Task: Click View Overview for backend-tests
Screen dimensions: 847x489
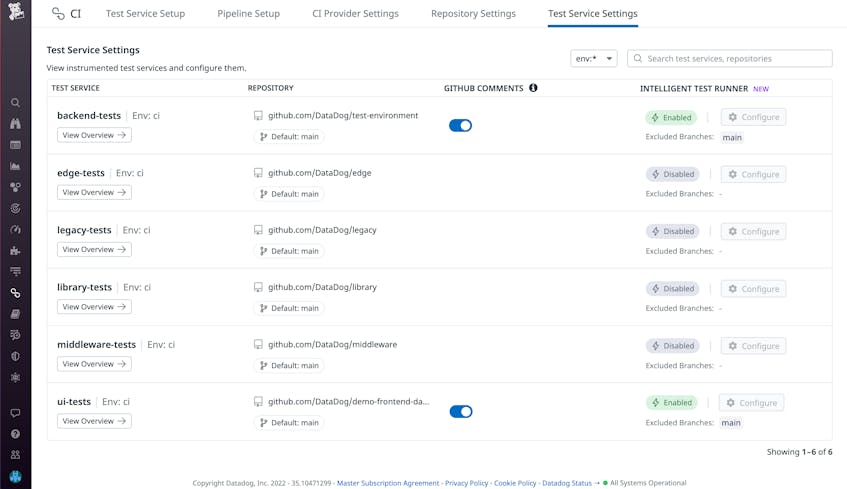Action: click(x=94, y=135)
